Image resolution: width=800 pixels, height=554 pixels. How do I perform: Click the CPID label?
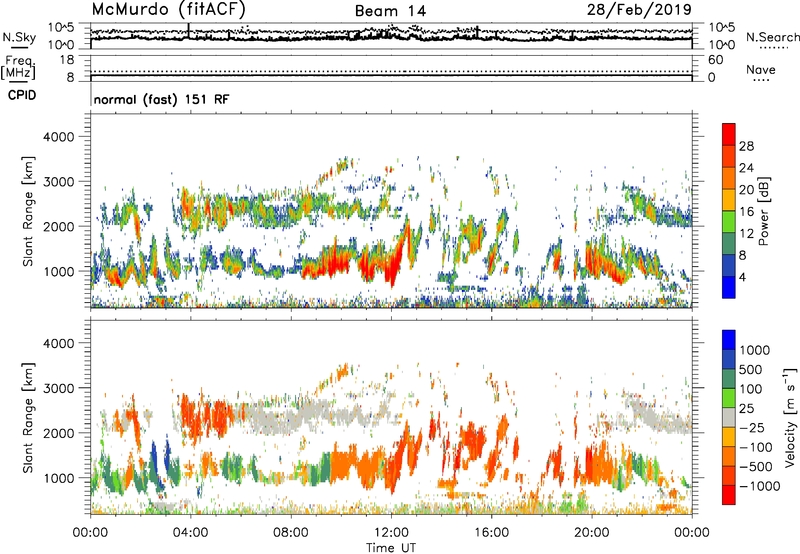coord(22,95)
